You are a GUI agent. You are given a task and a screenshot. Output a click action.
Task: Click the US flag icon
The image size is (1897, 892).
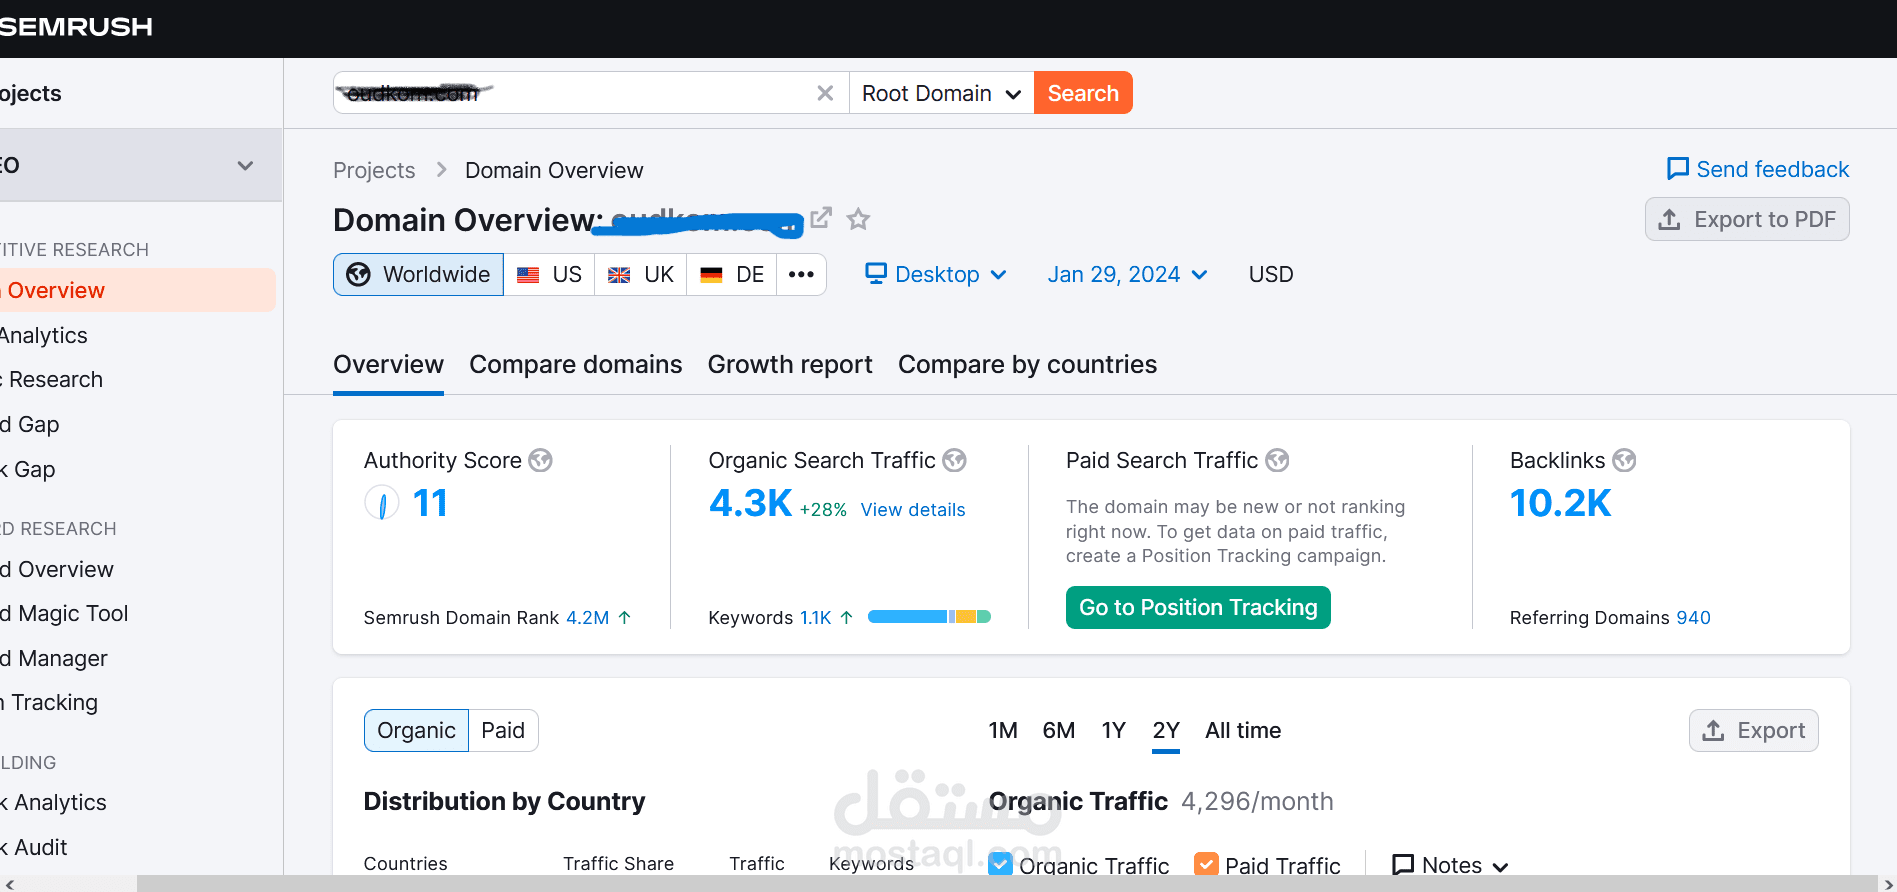(x=528, y=275)
